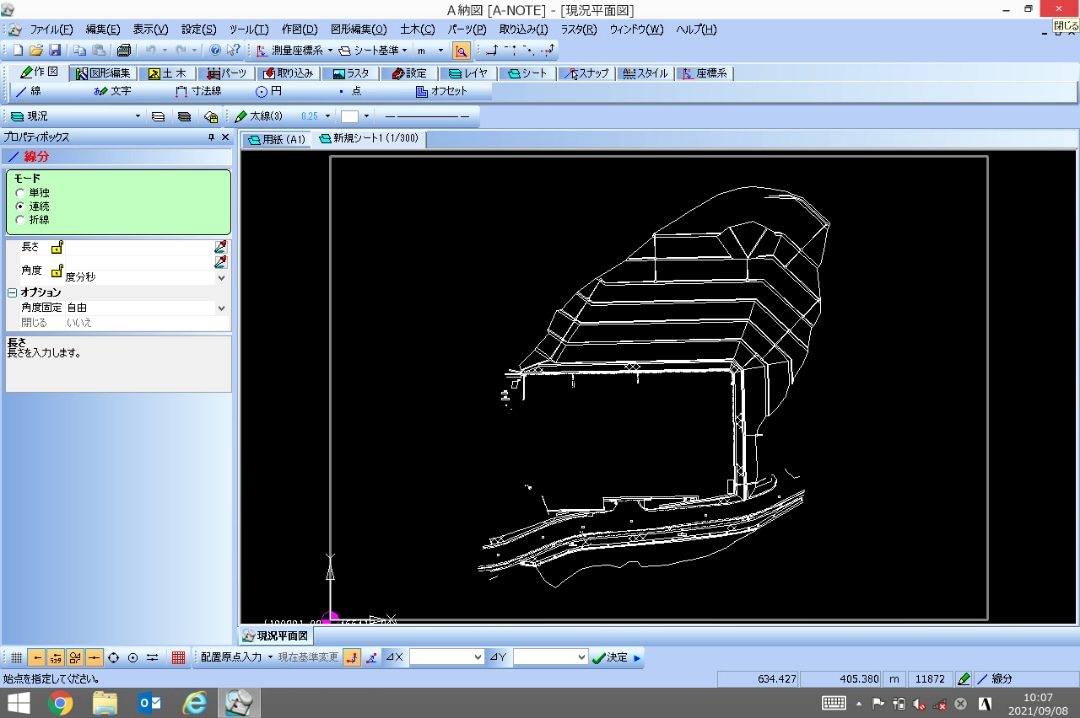
Task: Click the line style dash pattern selector
Action: pyautogui.click(x=427, y=116)
